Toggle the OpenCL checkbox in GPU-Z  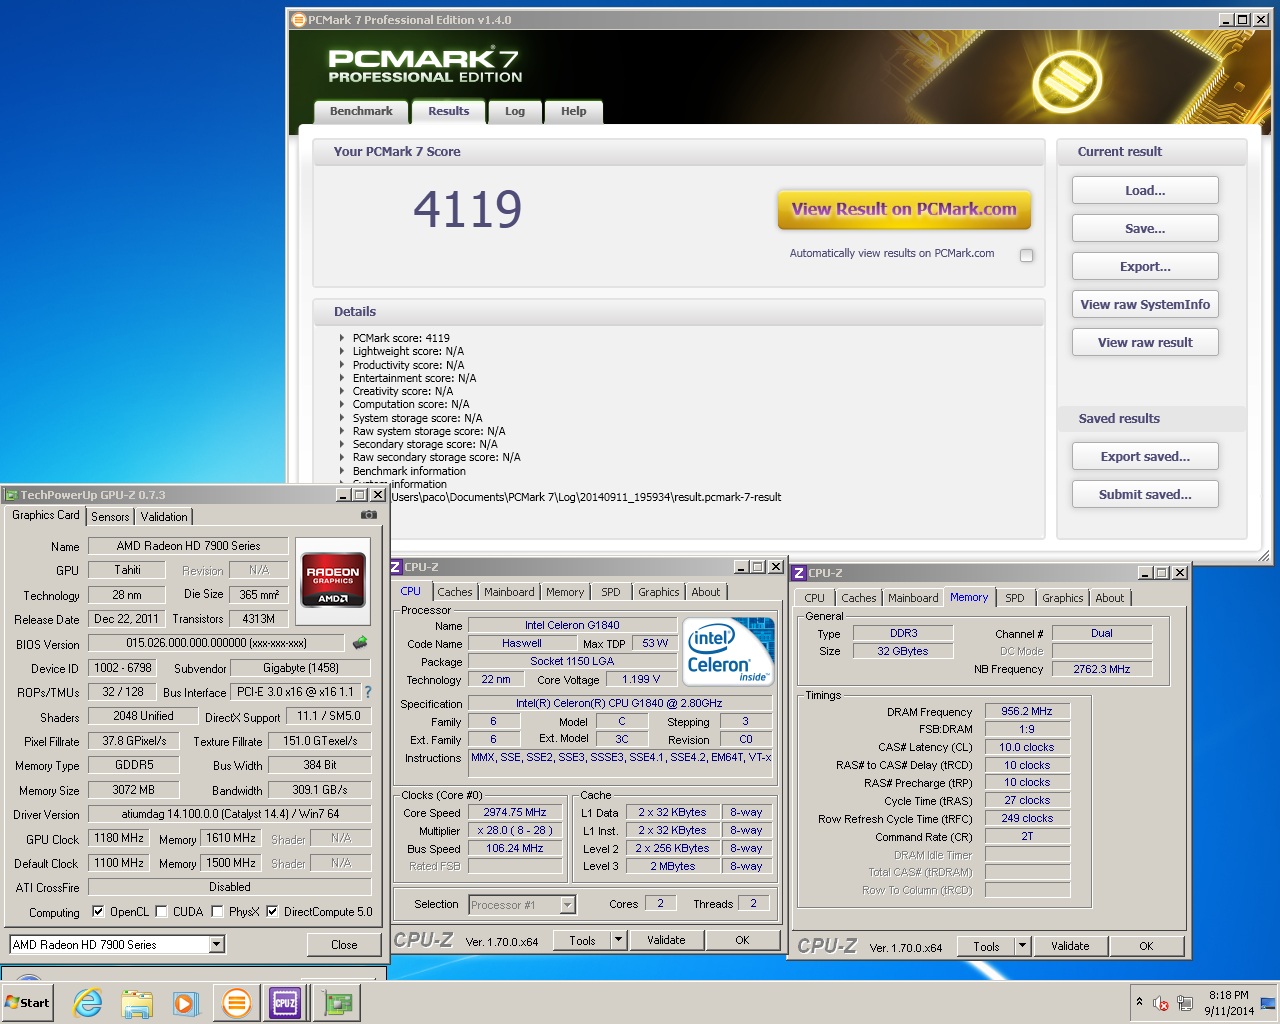pos(98,911)
